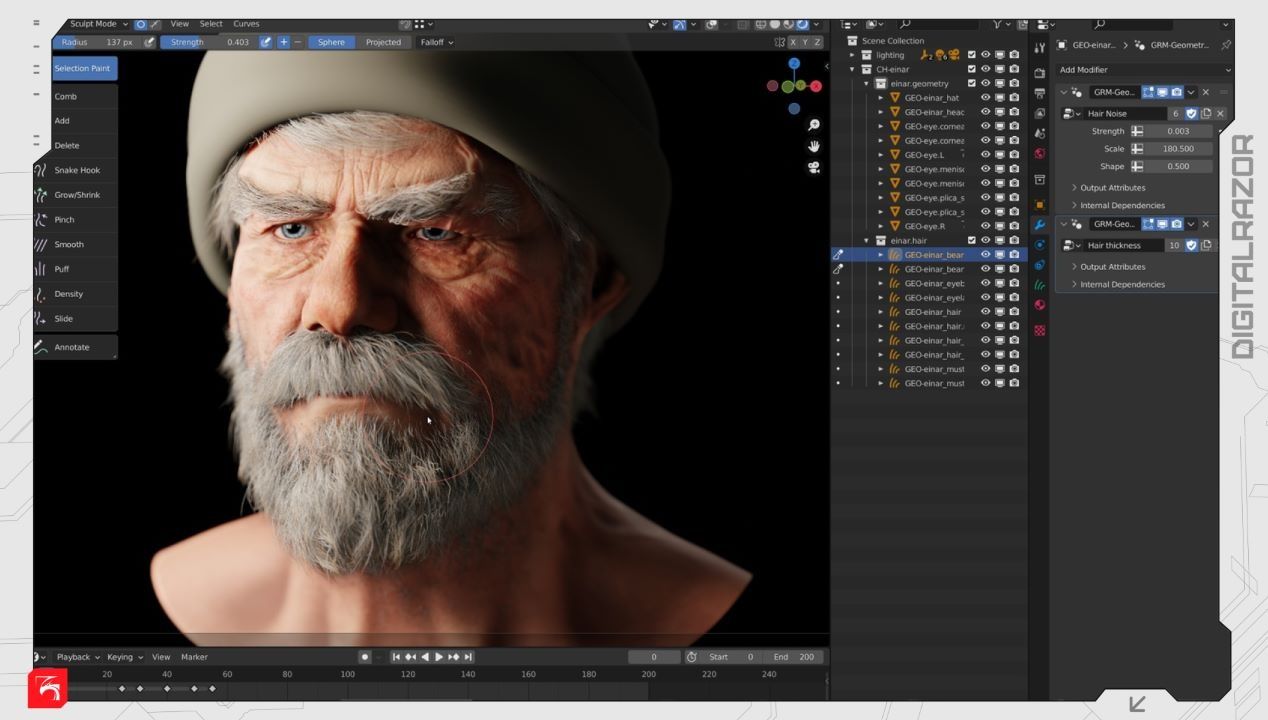Viewport: 1268px width, 720px height.
Task: Pick the Density brush tool
Action: coord(68,294)
